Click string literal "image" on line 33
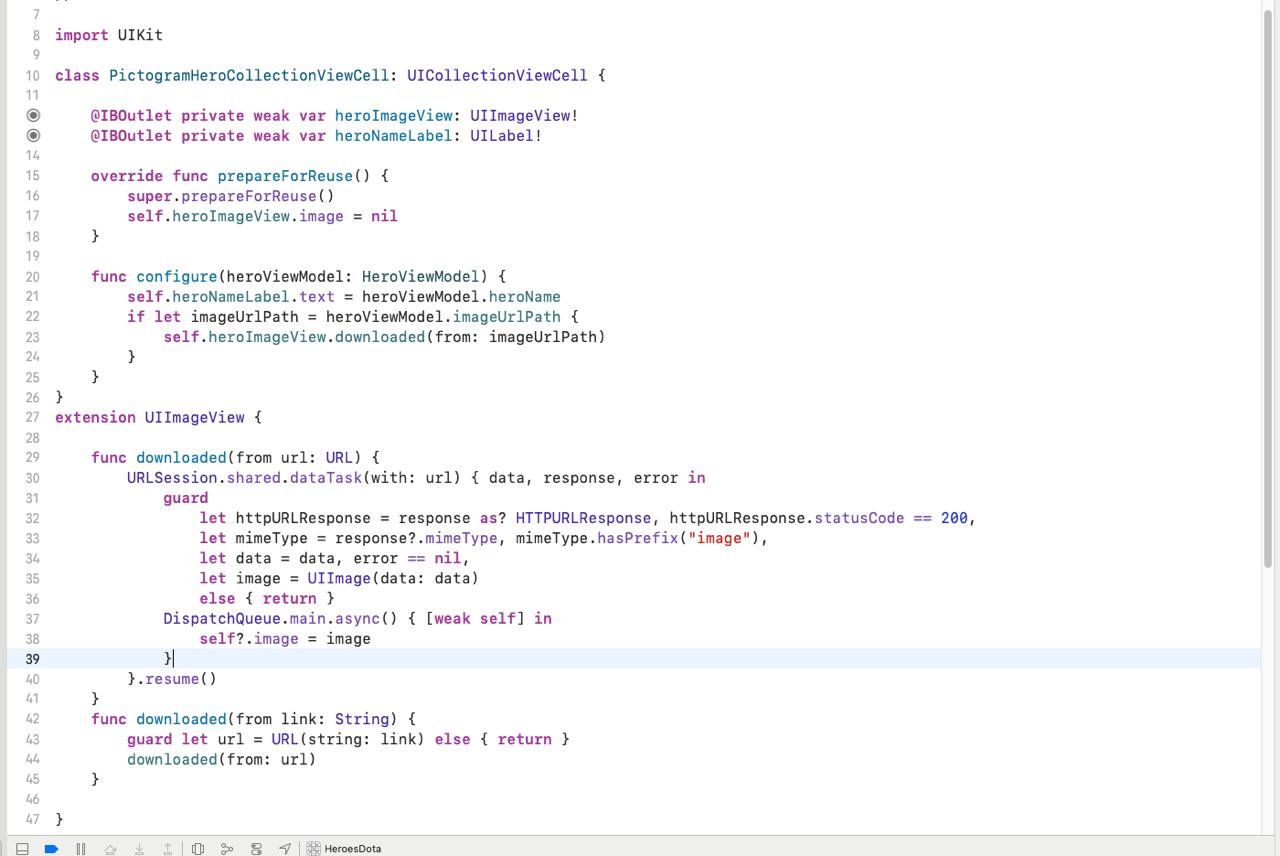The image size is (1280, 856). 719,538
